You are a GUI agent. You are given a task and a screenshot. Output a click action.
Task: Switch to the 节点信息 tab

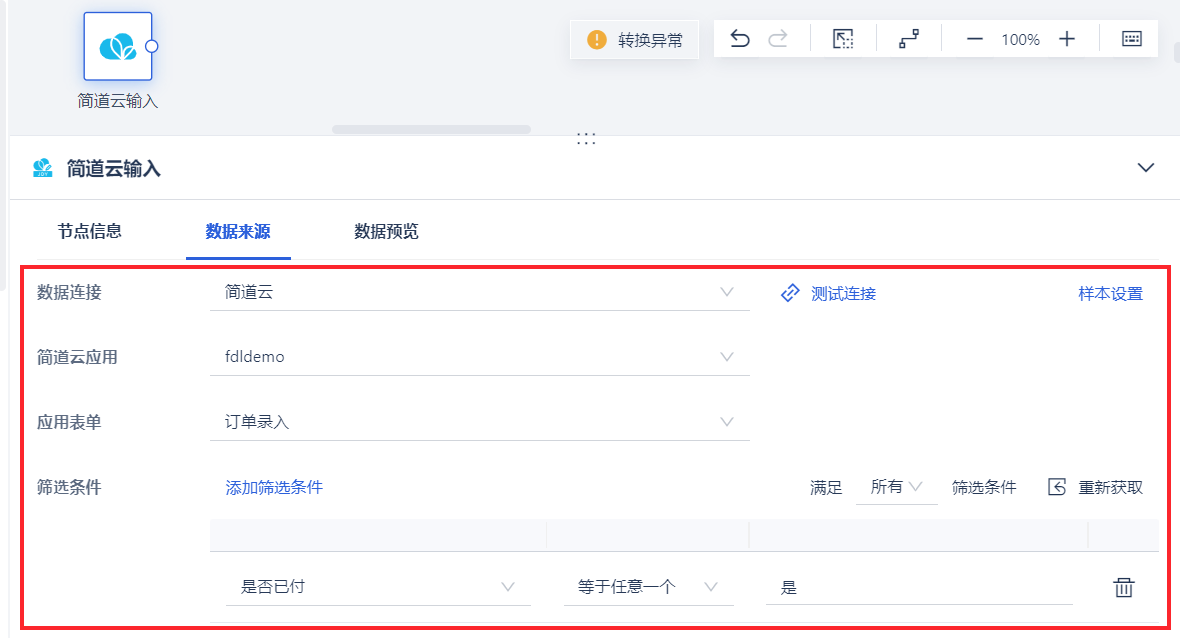click(x=90, y=232)
